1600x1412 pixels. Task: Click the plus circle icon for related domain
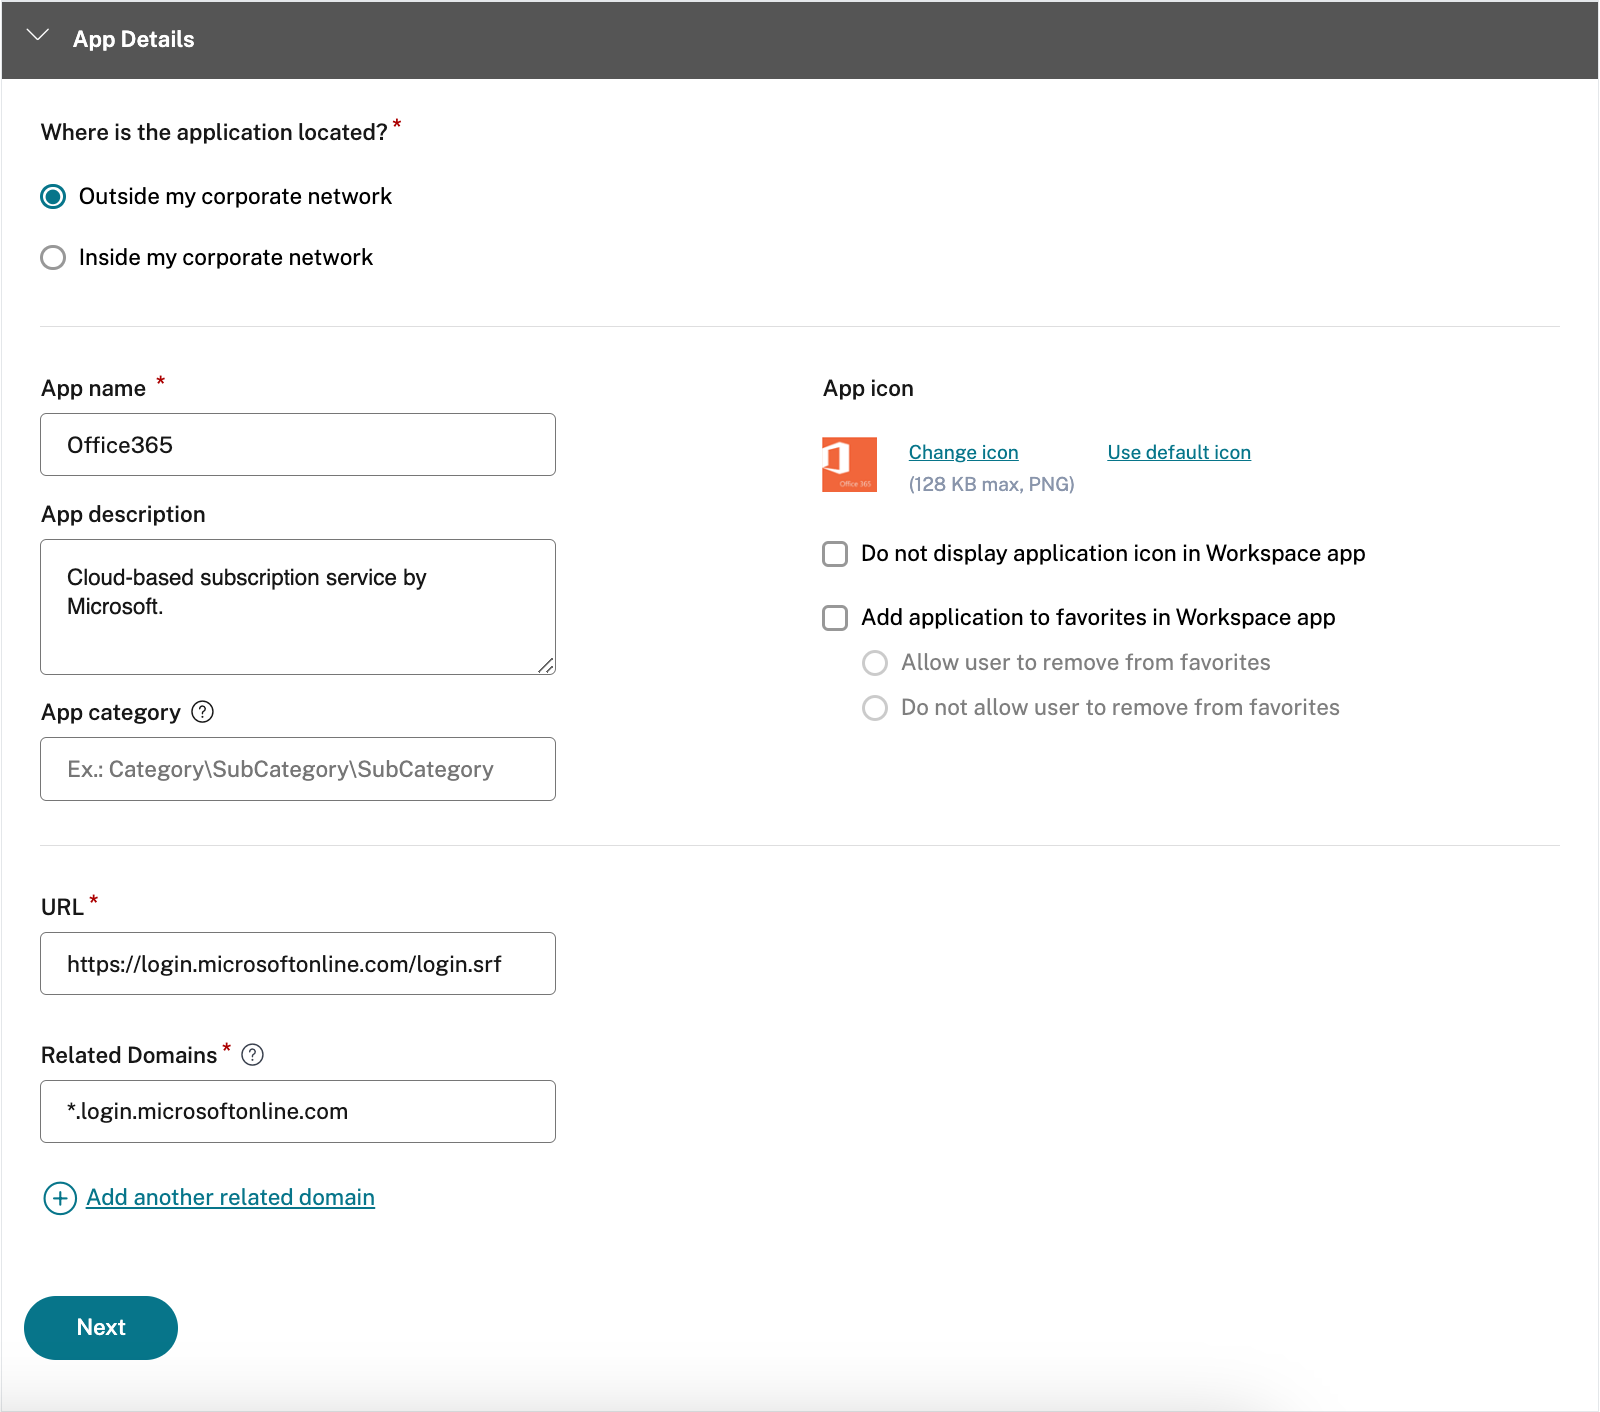60,1198
